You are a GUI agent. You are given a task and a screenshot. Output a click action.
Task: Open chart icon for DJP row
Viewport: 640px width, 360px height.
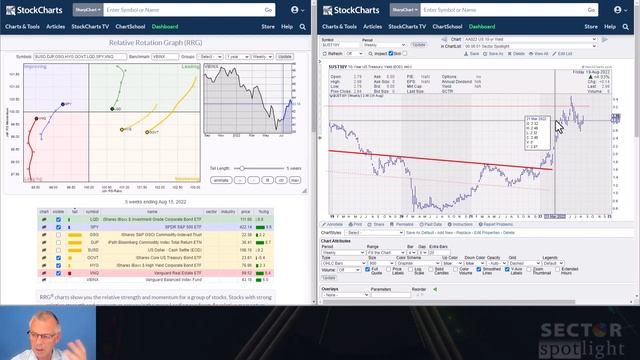pyautogui.click(x=44, y=242)
